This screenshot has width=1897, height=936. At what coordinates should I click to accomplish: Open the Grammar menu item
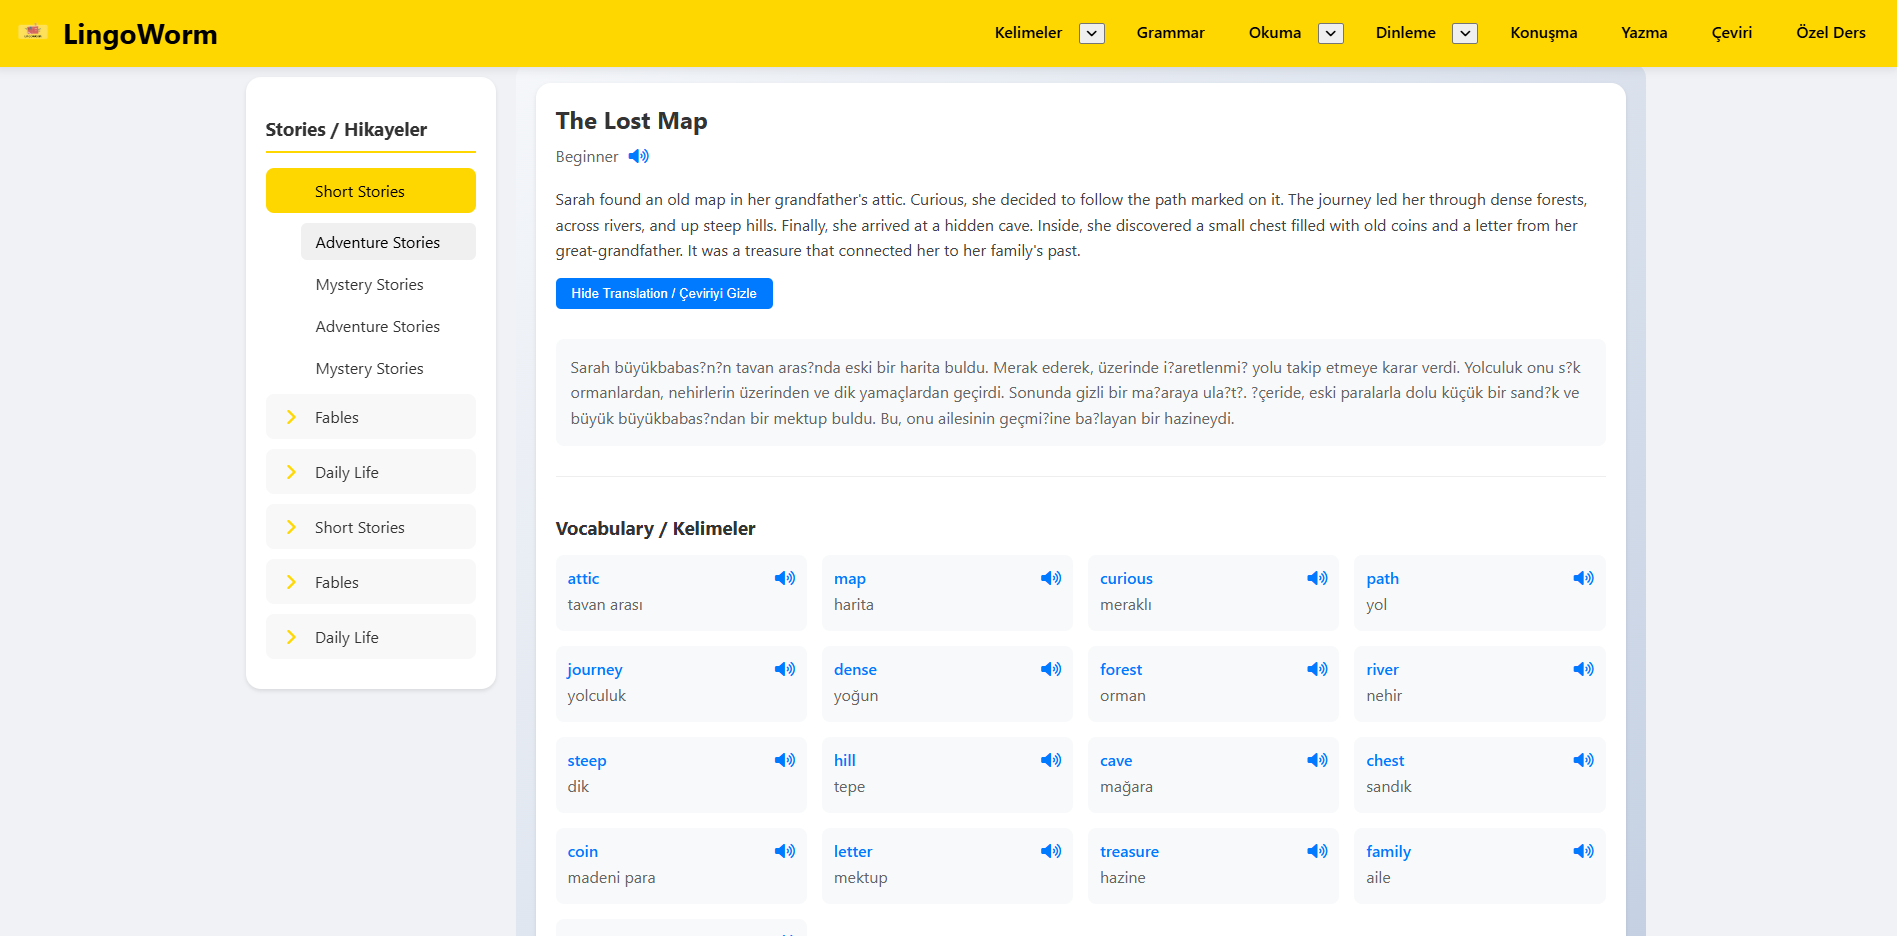tap(1170, 32)
